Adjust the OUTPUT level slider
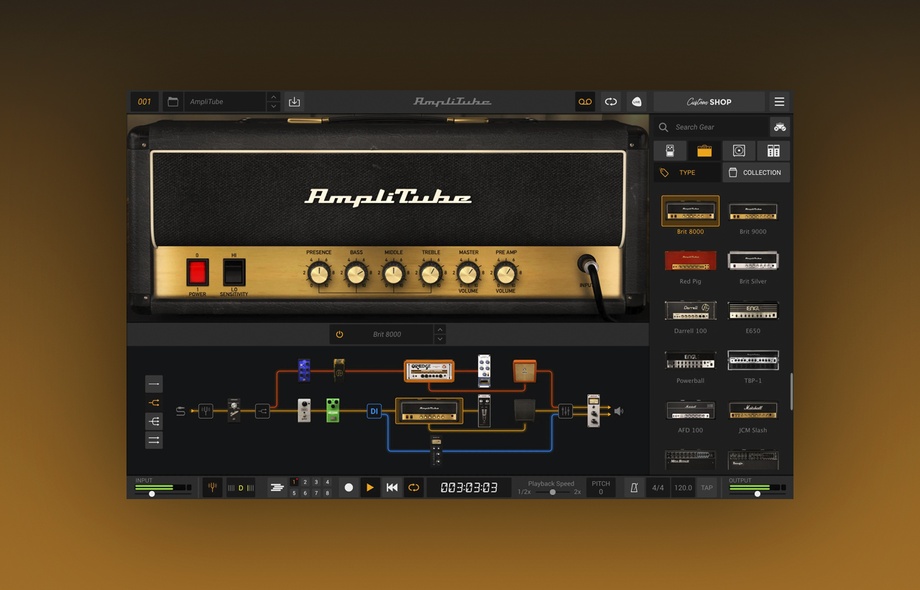The height and width of the screenshot is (590, 920). pos(757,494)
